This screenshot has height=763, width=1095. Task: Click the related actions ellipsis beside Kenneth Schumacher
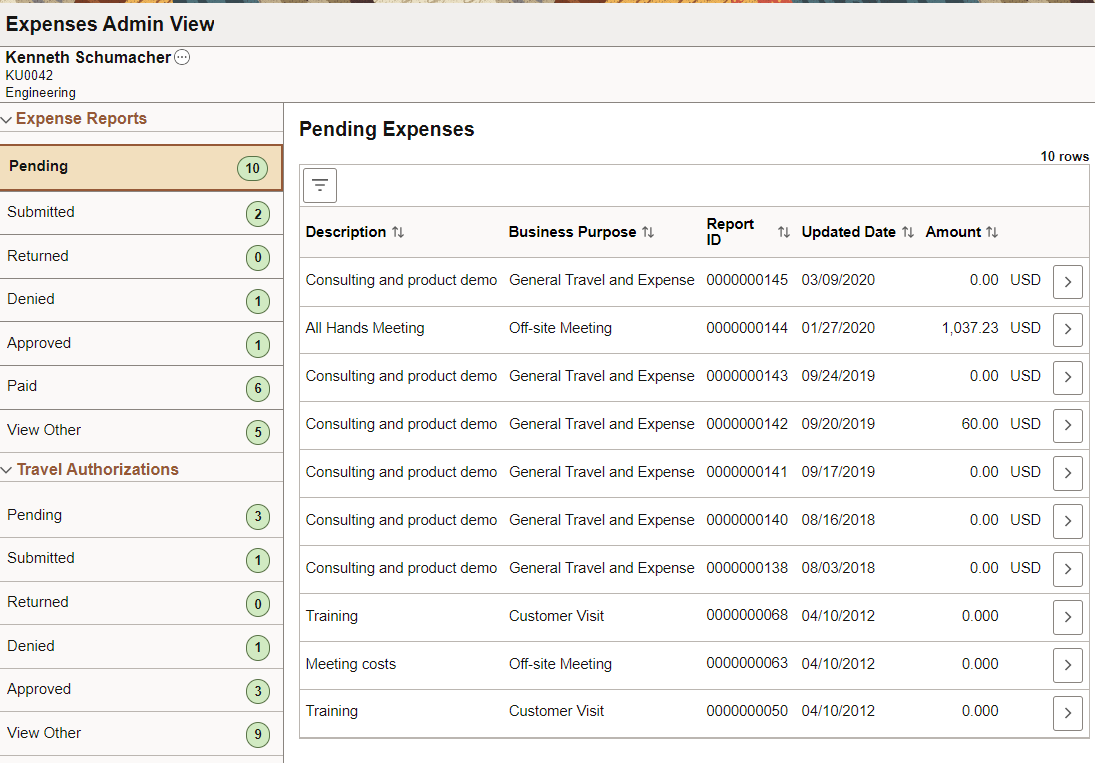181,57
